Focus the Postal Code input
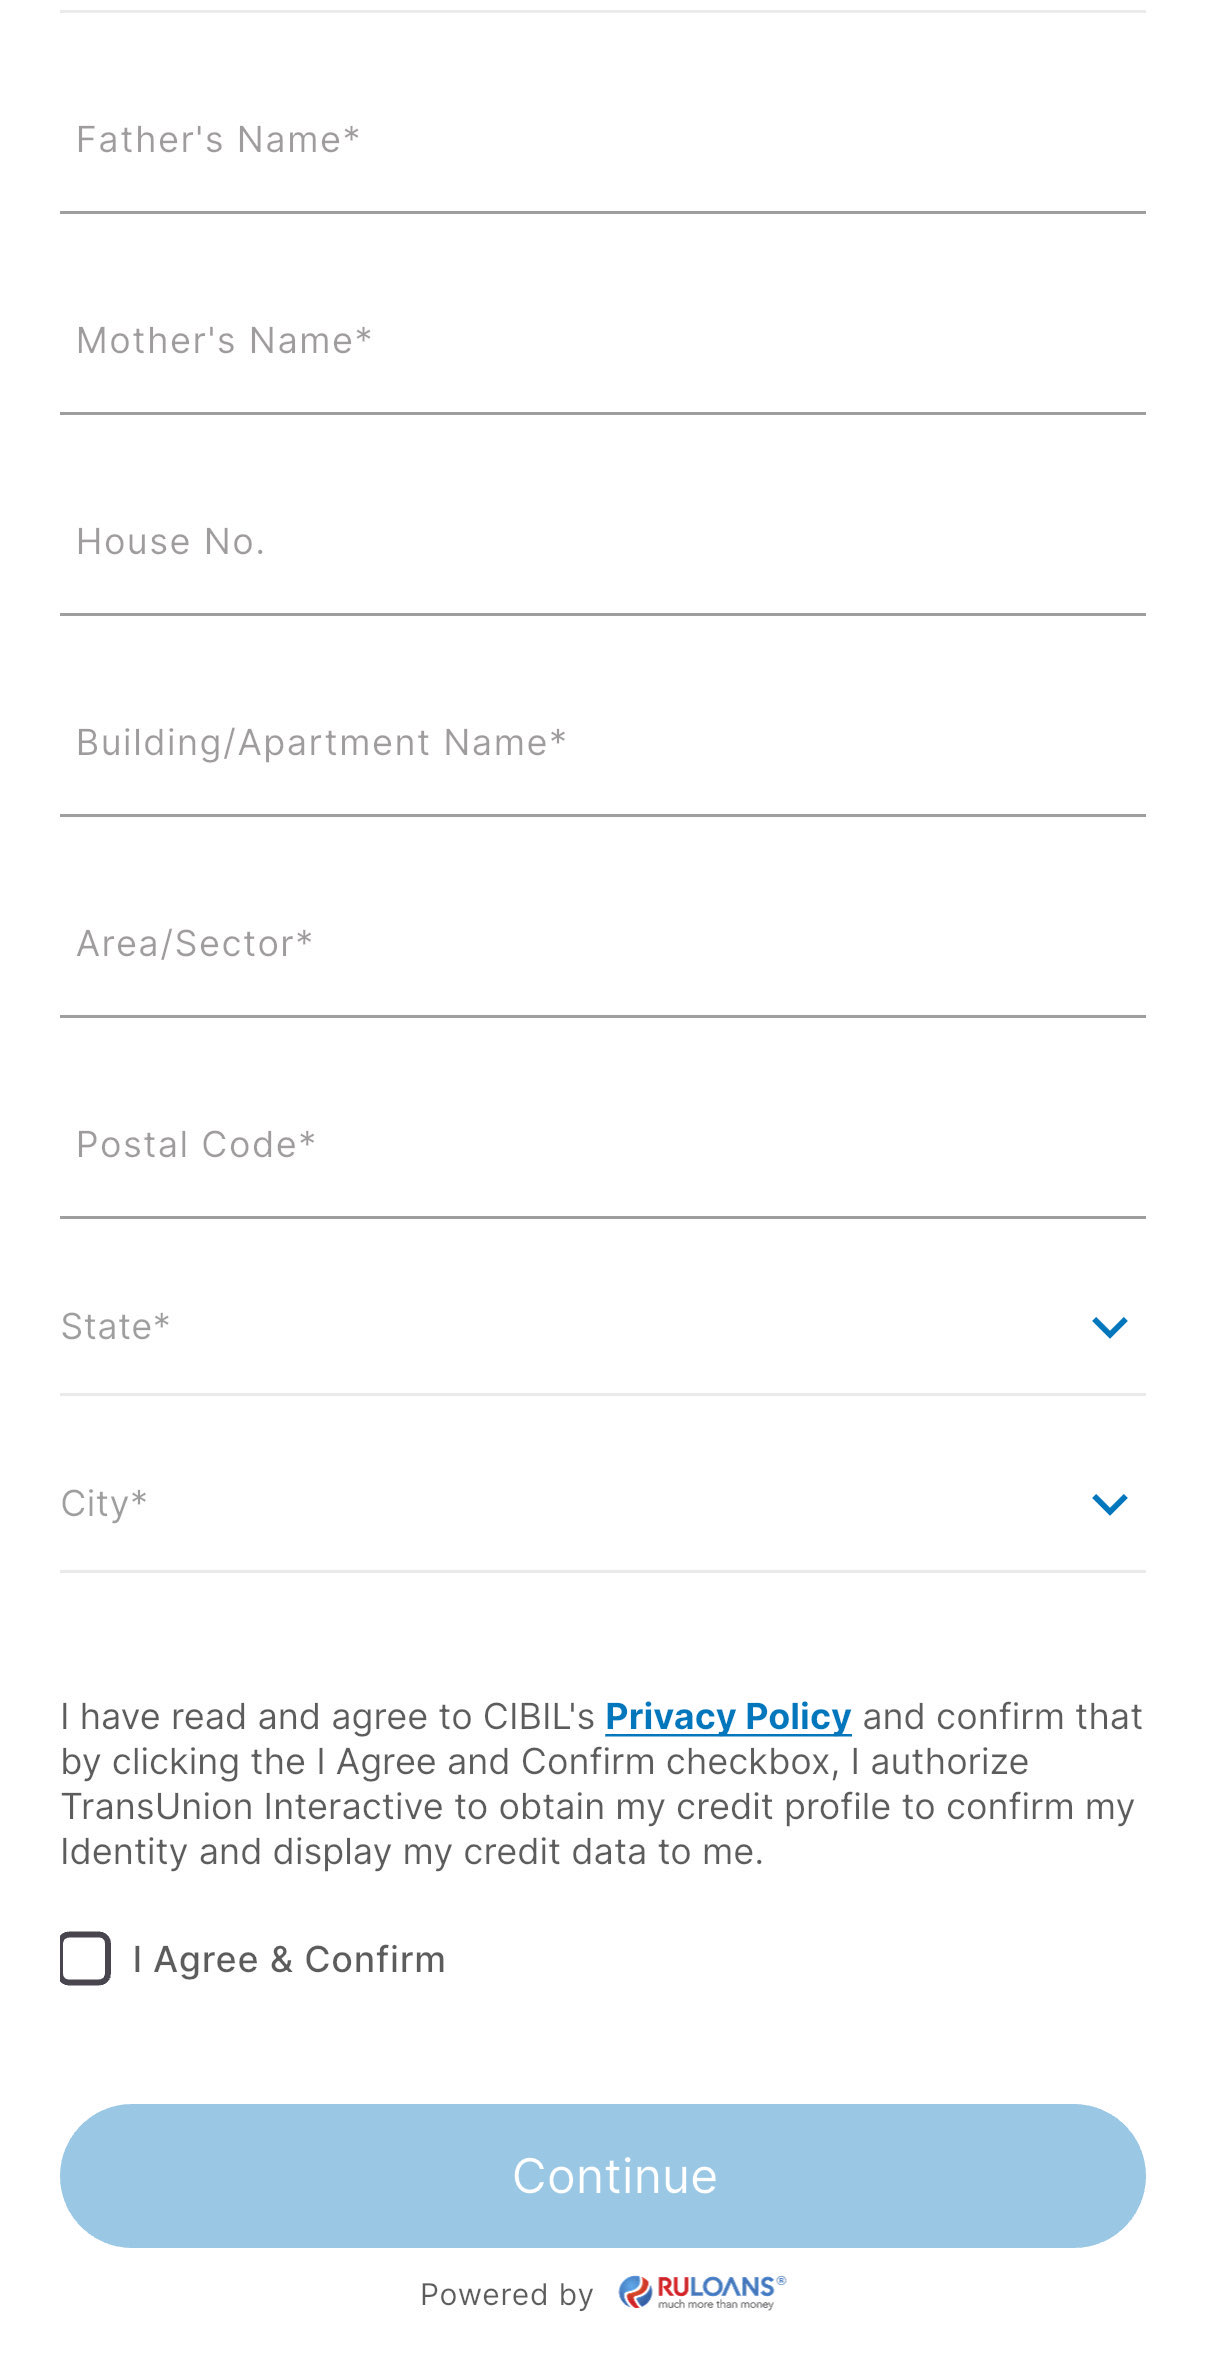 click(x=600, y=1146)
